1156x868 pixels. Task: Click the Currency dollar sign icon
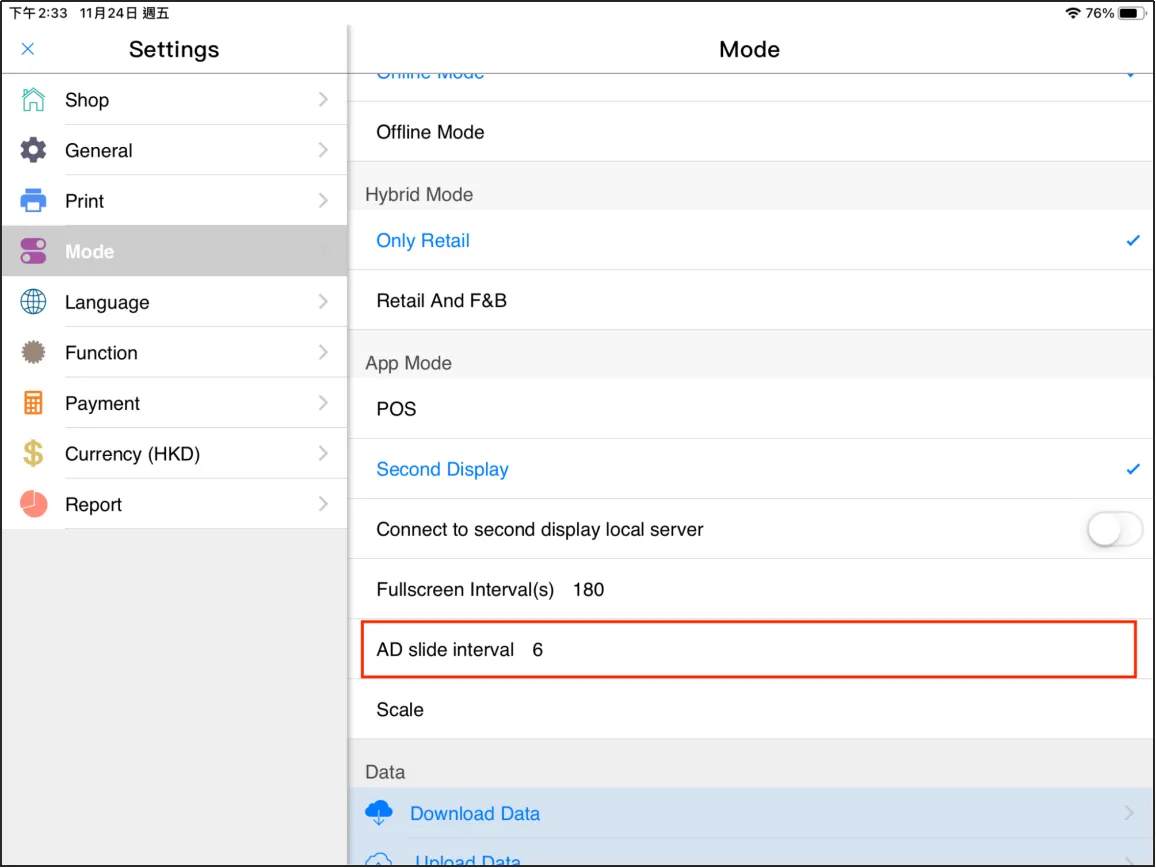(33, 454)
